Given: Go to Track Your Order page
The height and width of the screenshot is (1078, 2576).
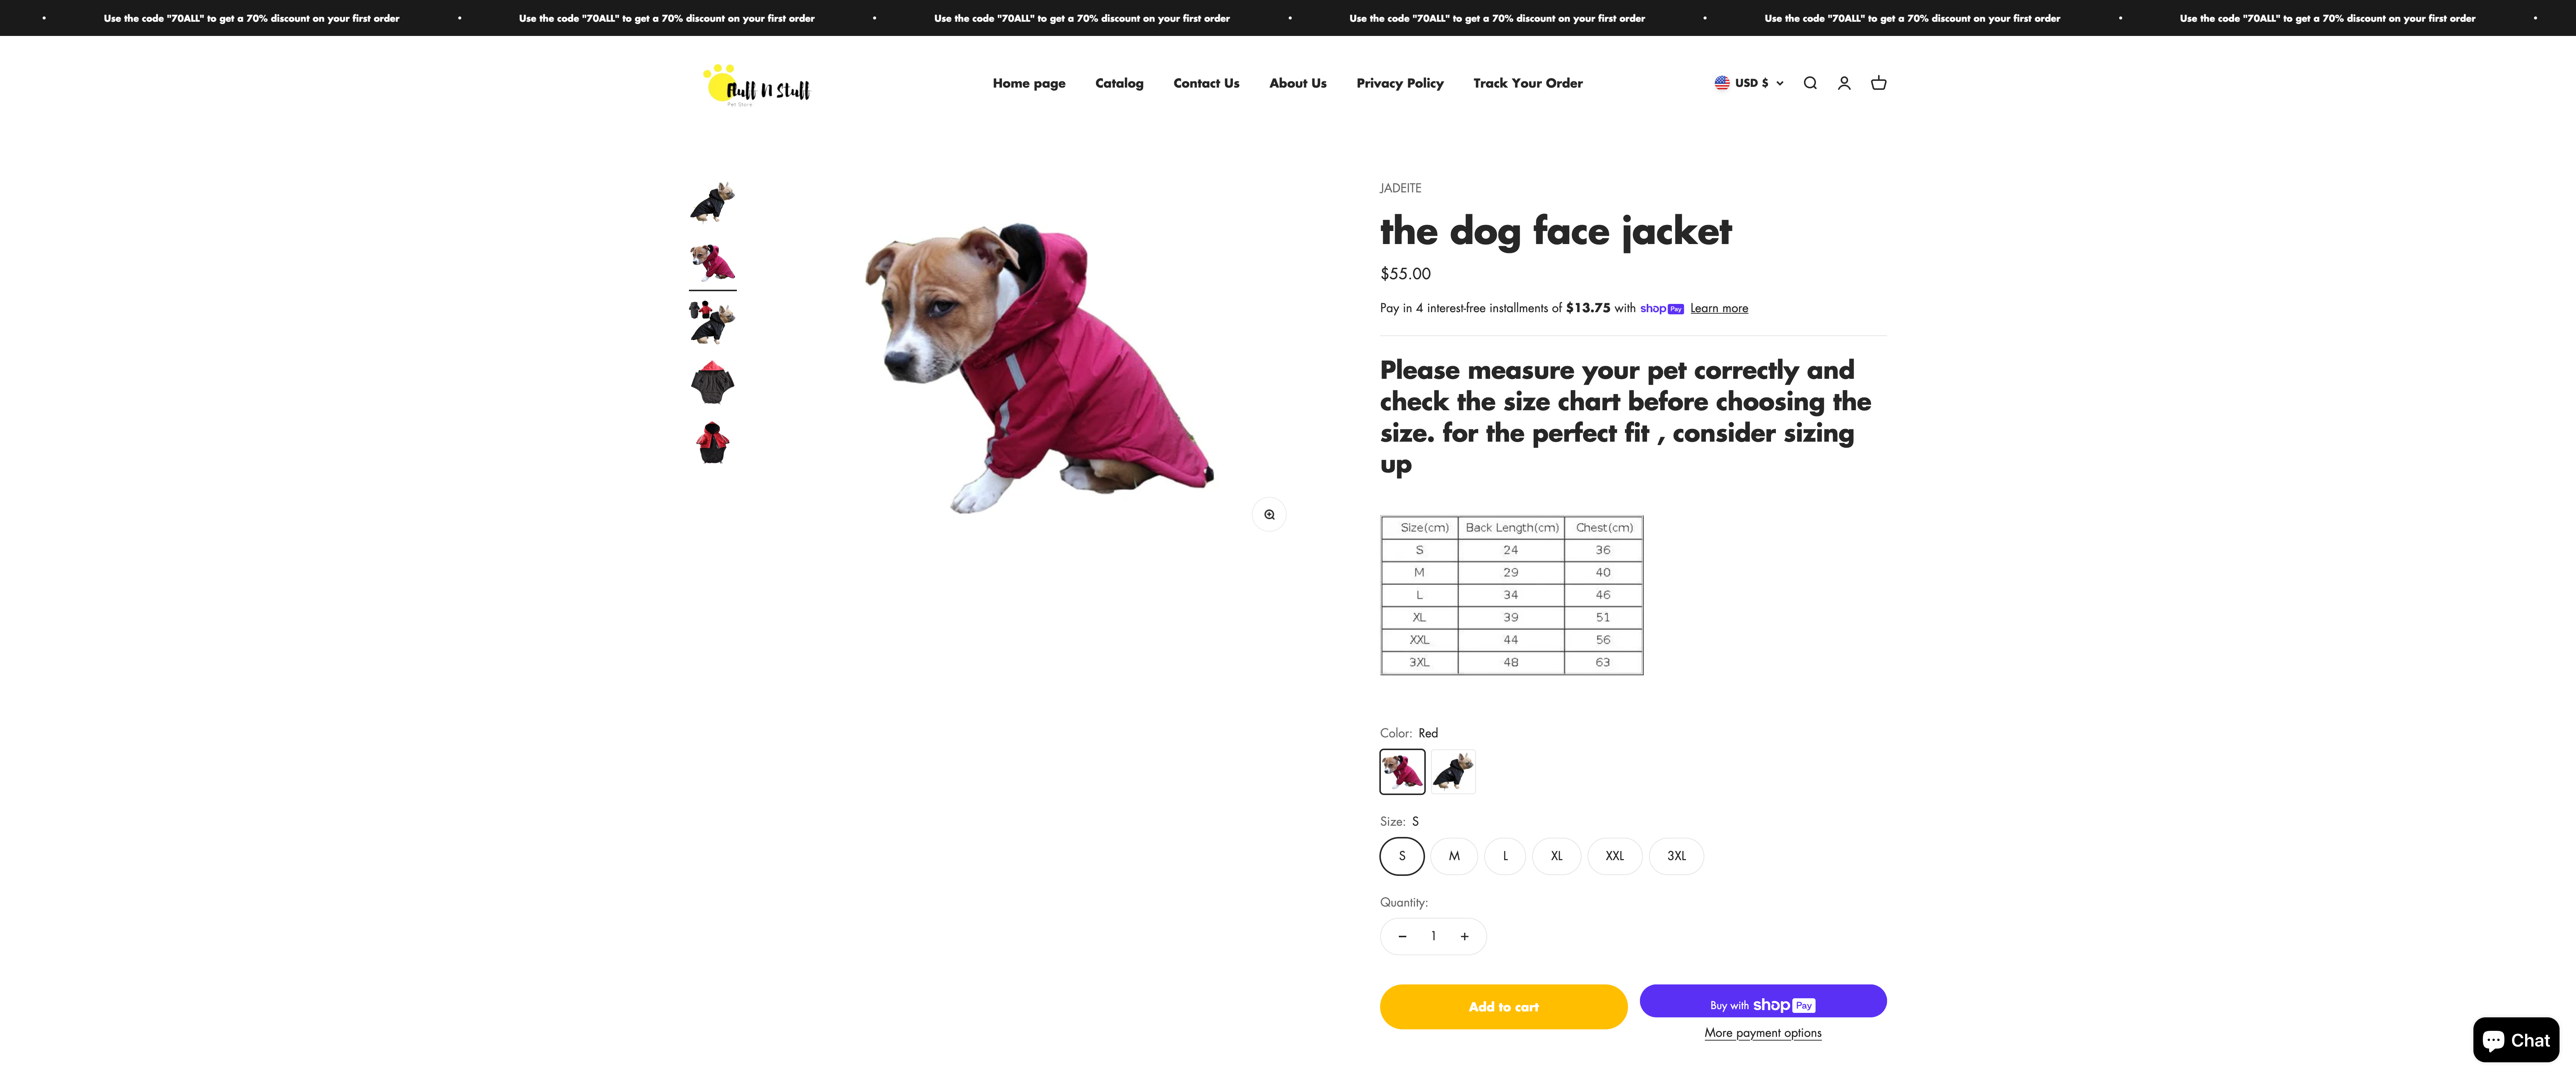Looking at the screenshot, I should (x=1527, y=83).
